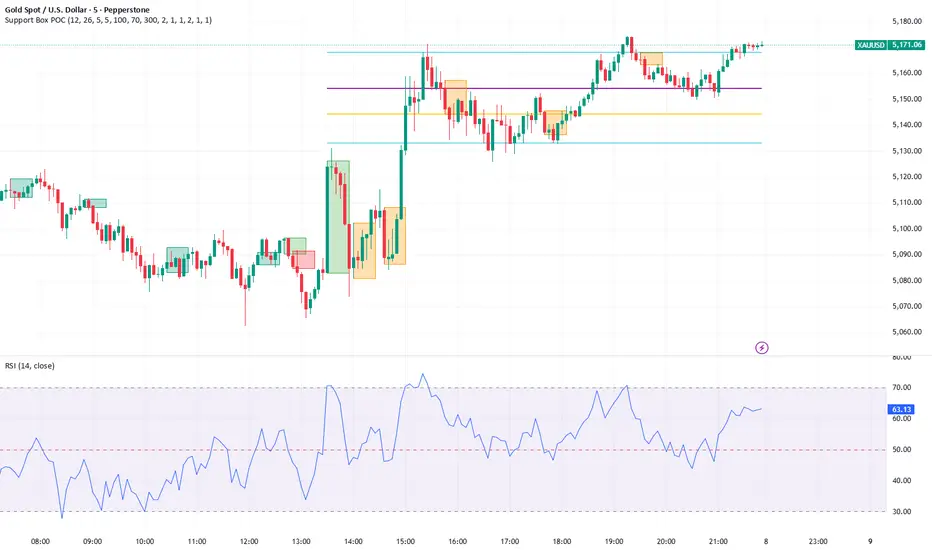Click the purple lightning bolt icon
Viewport: 932px width, 550px height.
pos(761,347)
